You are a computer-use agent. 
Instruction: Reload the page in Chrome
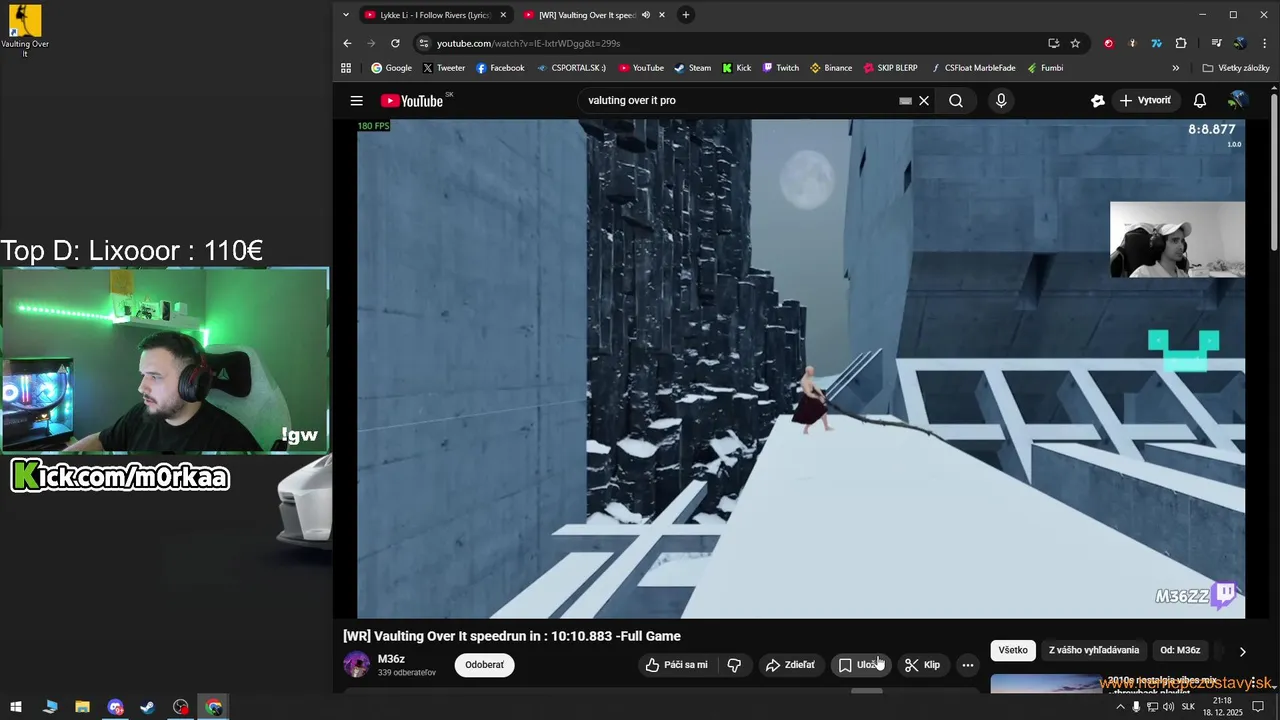pyautogui.click(x=395, y=43)
